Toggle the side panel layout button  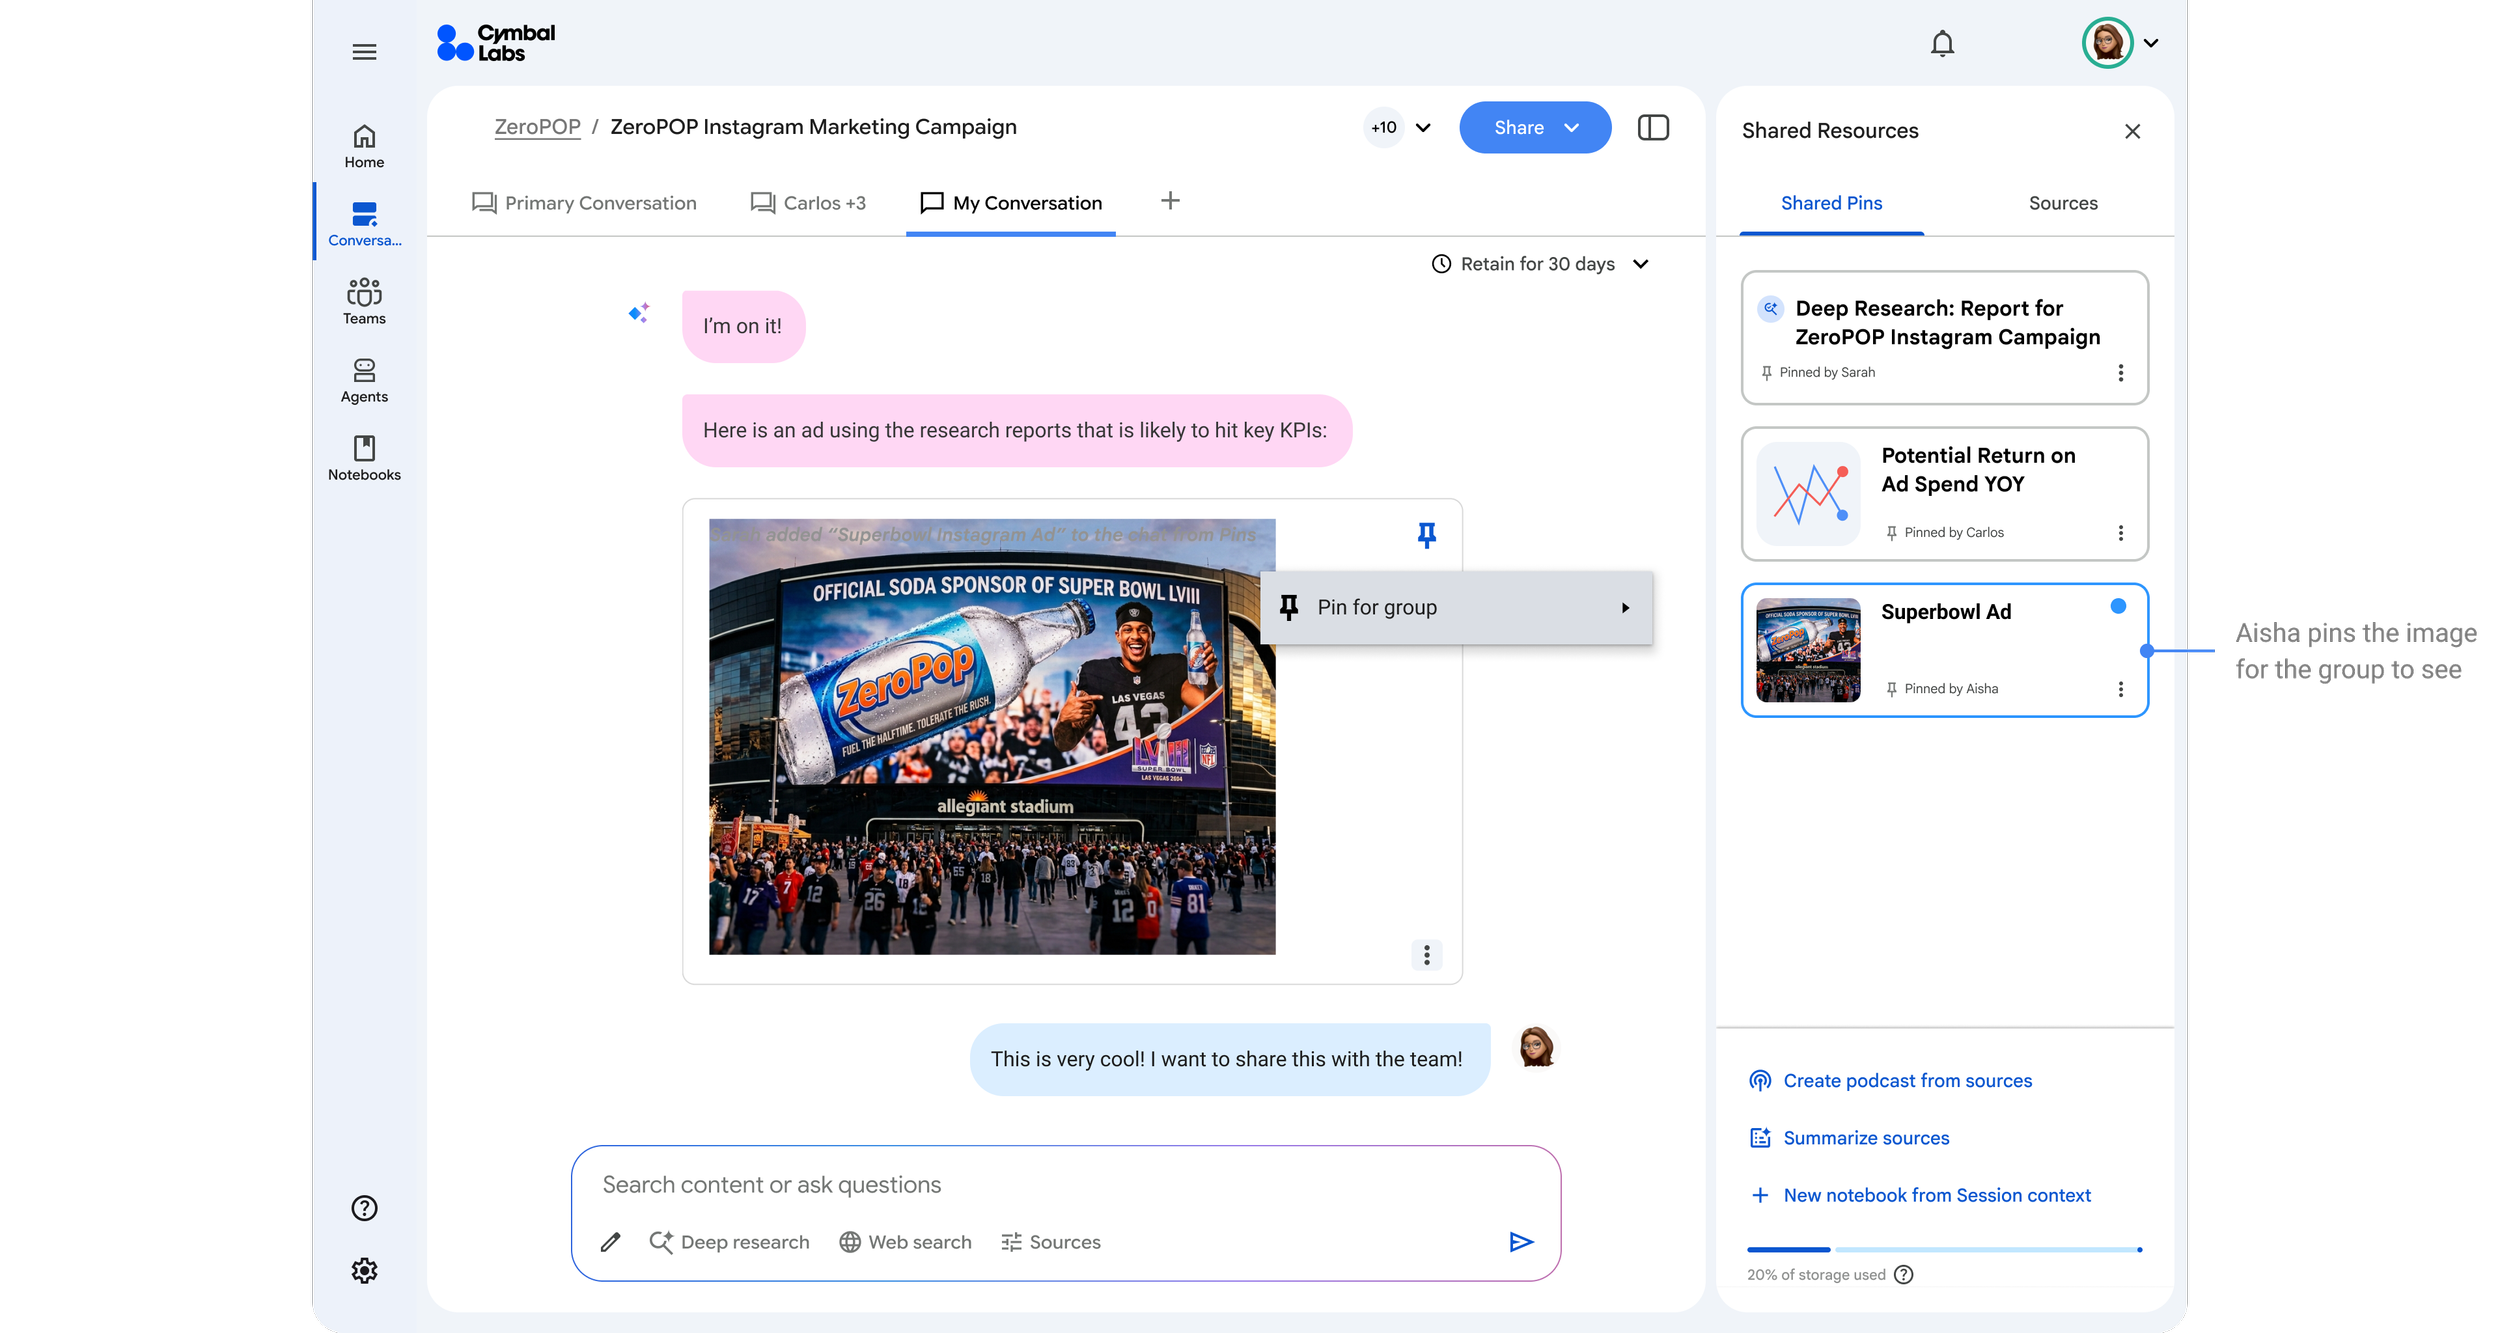pyautogui.click(x=1653, y=128)
